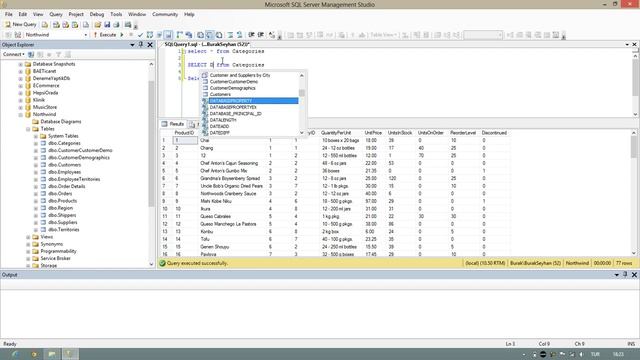This screenshot has width=640, height=360.
Task: Click the Specify Values for Template Parameters icon
Action: pos(272,35)
